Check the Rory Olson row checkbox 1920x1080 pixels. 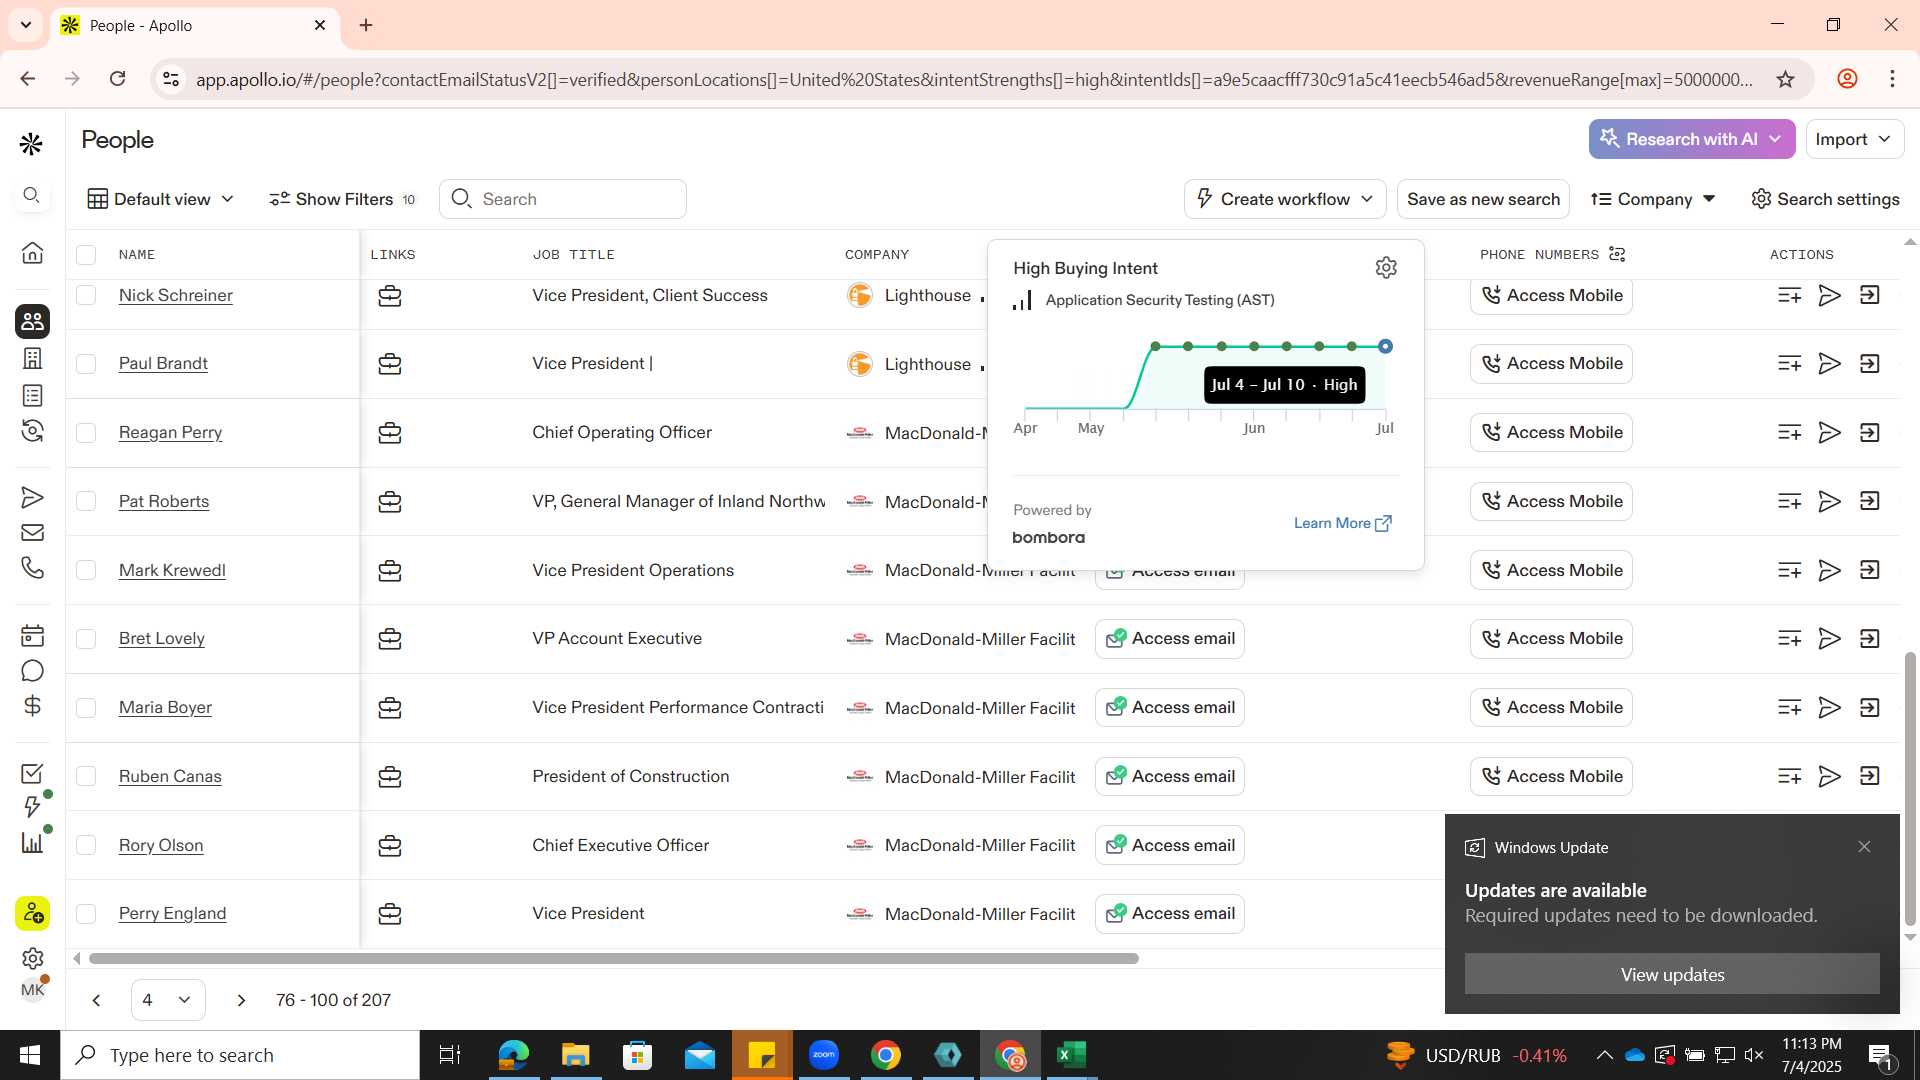[x=86, y=845]
